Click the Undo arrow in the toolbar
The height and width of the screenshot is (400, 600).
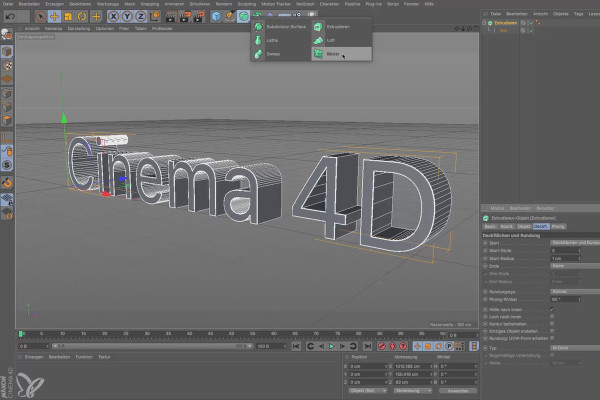point(10,16)
